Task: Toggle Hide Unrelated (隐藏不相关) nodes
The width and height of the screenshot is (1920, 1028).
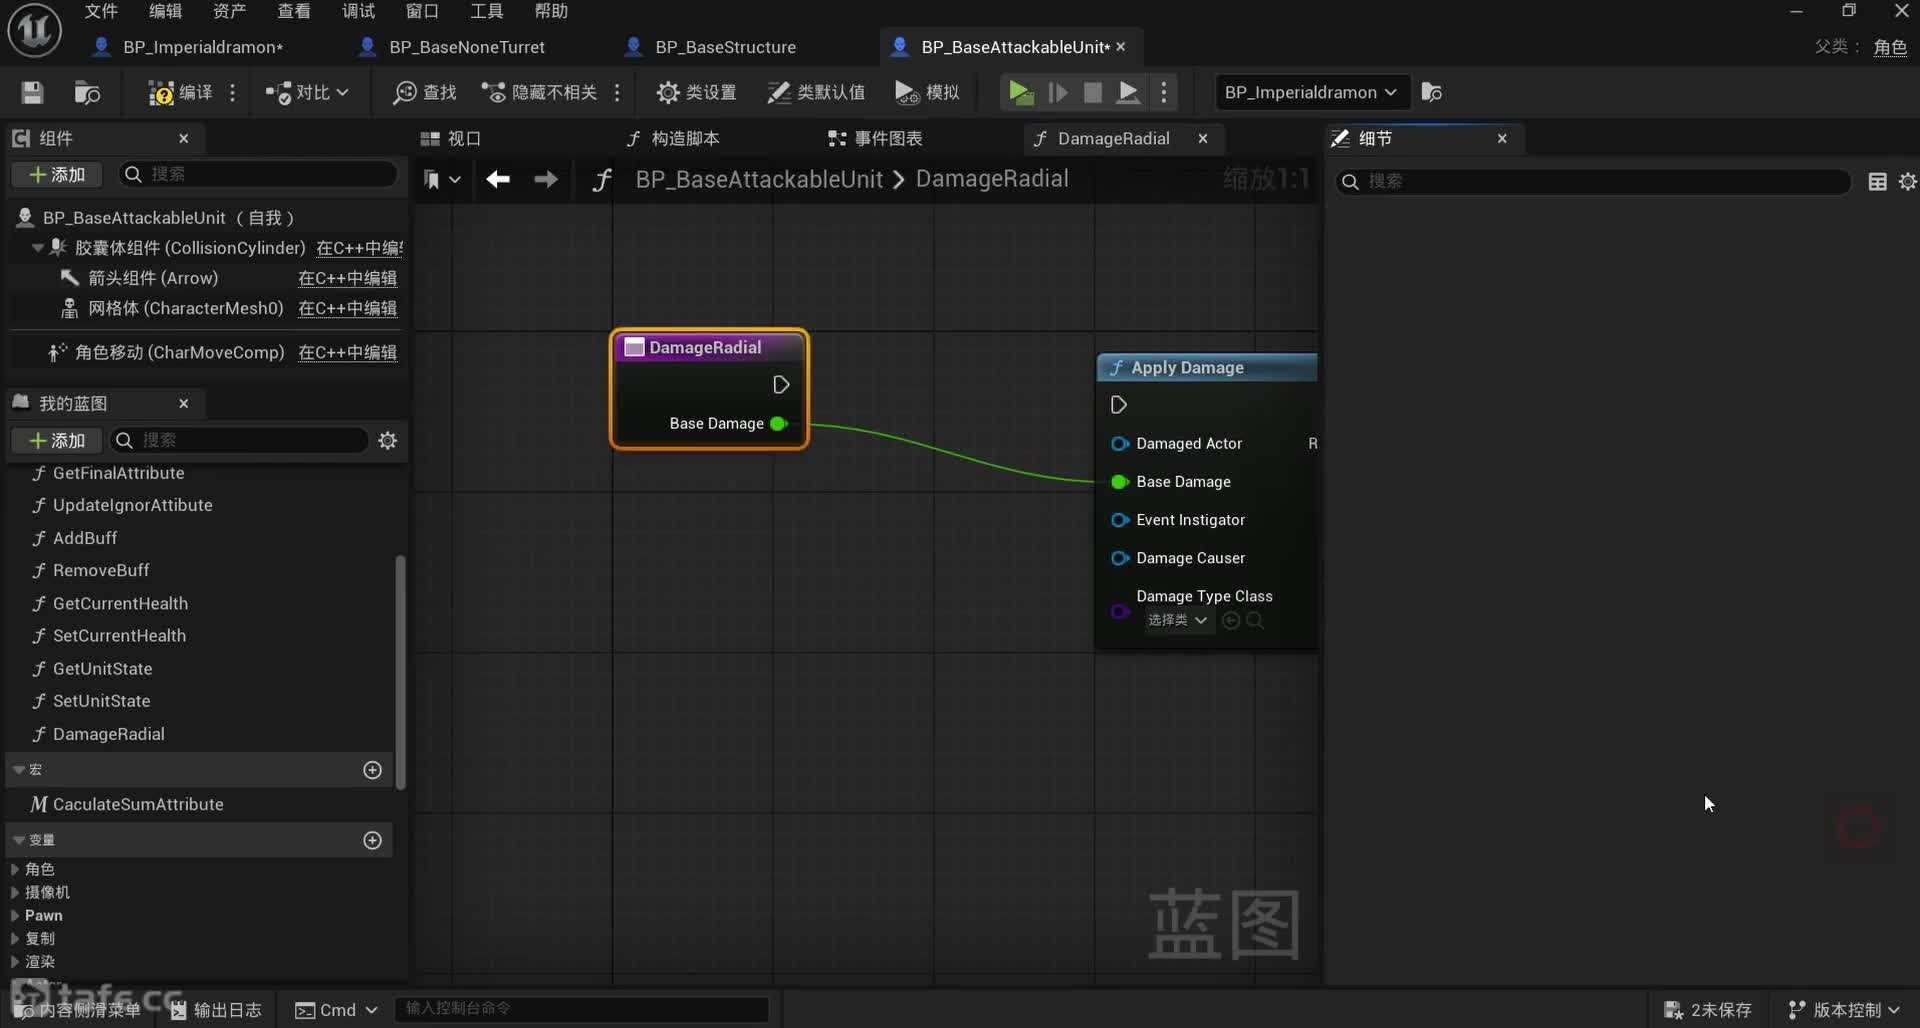Action: [x=540, y=92]
